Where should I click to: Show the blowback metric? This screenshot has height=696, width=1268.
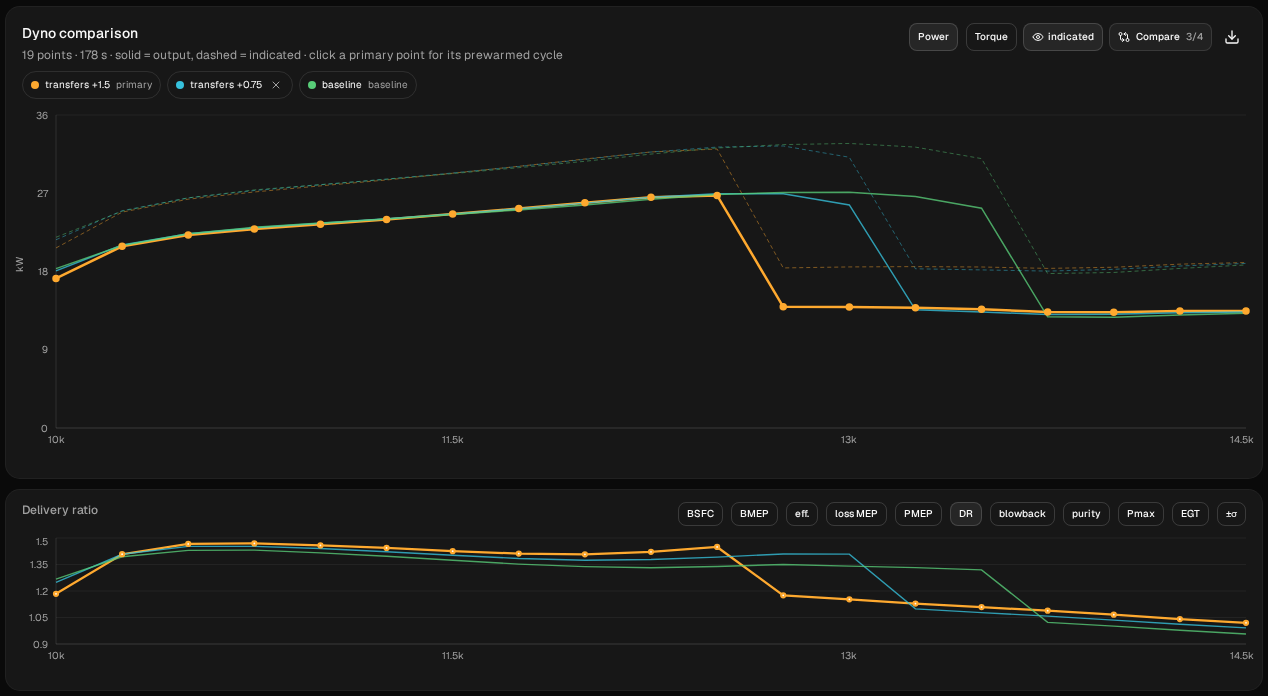(1022, 514)
